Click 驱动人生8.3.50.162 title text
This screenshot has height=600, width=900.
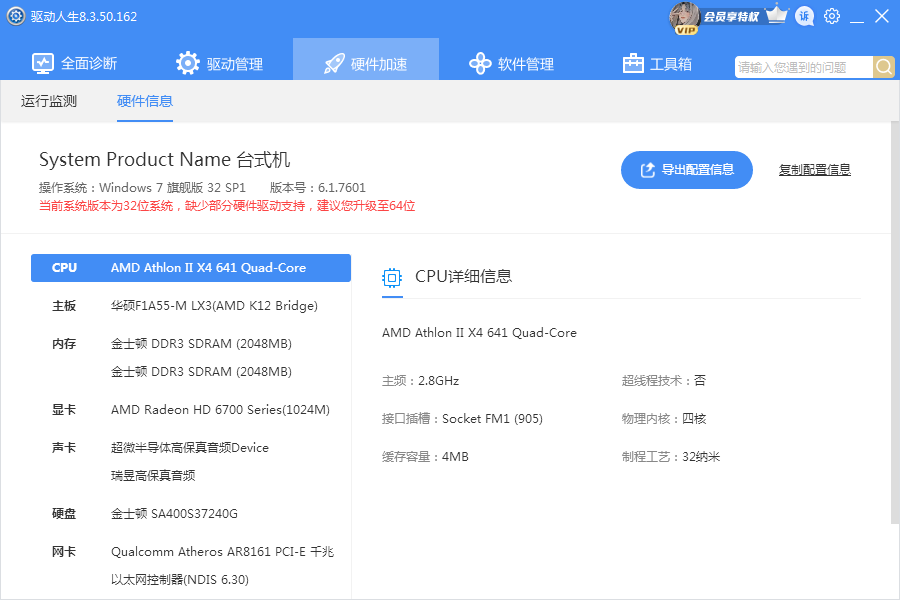84,17
